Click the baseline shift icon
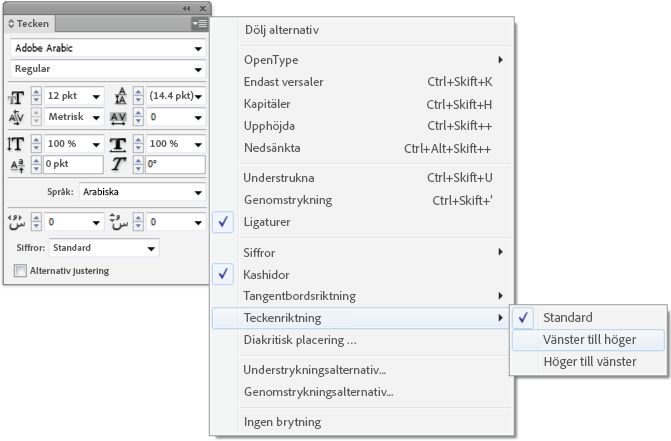 pos(17,165)
